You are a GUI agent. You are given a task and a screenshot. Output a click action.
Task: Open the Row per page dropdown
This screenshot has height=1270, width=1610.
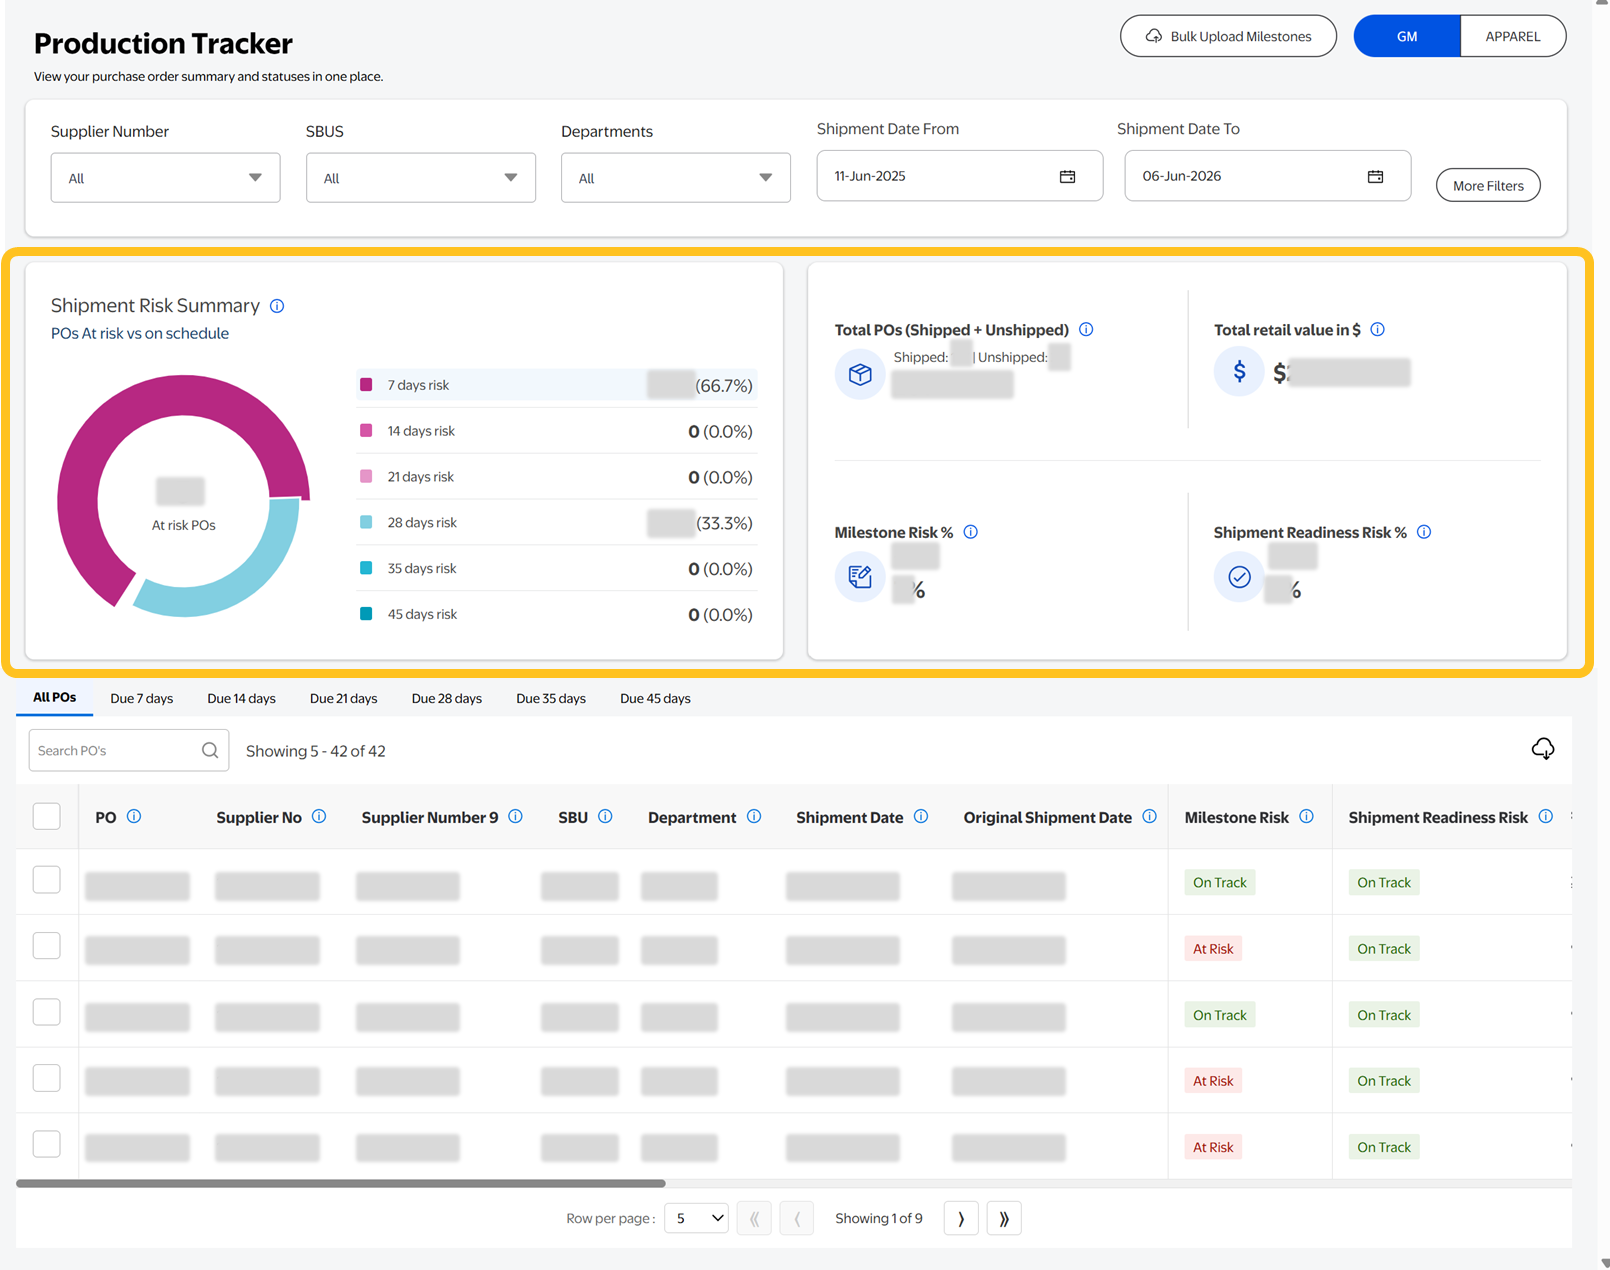(x=696, y=1219)
